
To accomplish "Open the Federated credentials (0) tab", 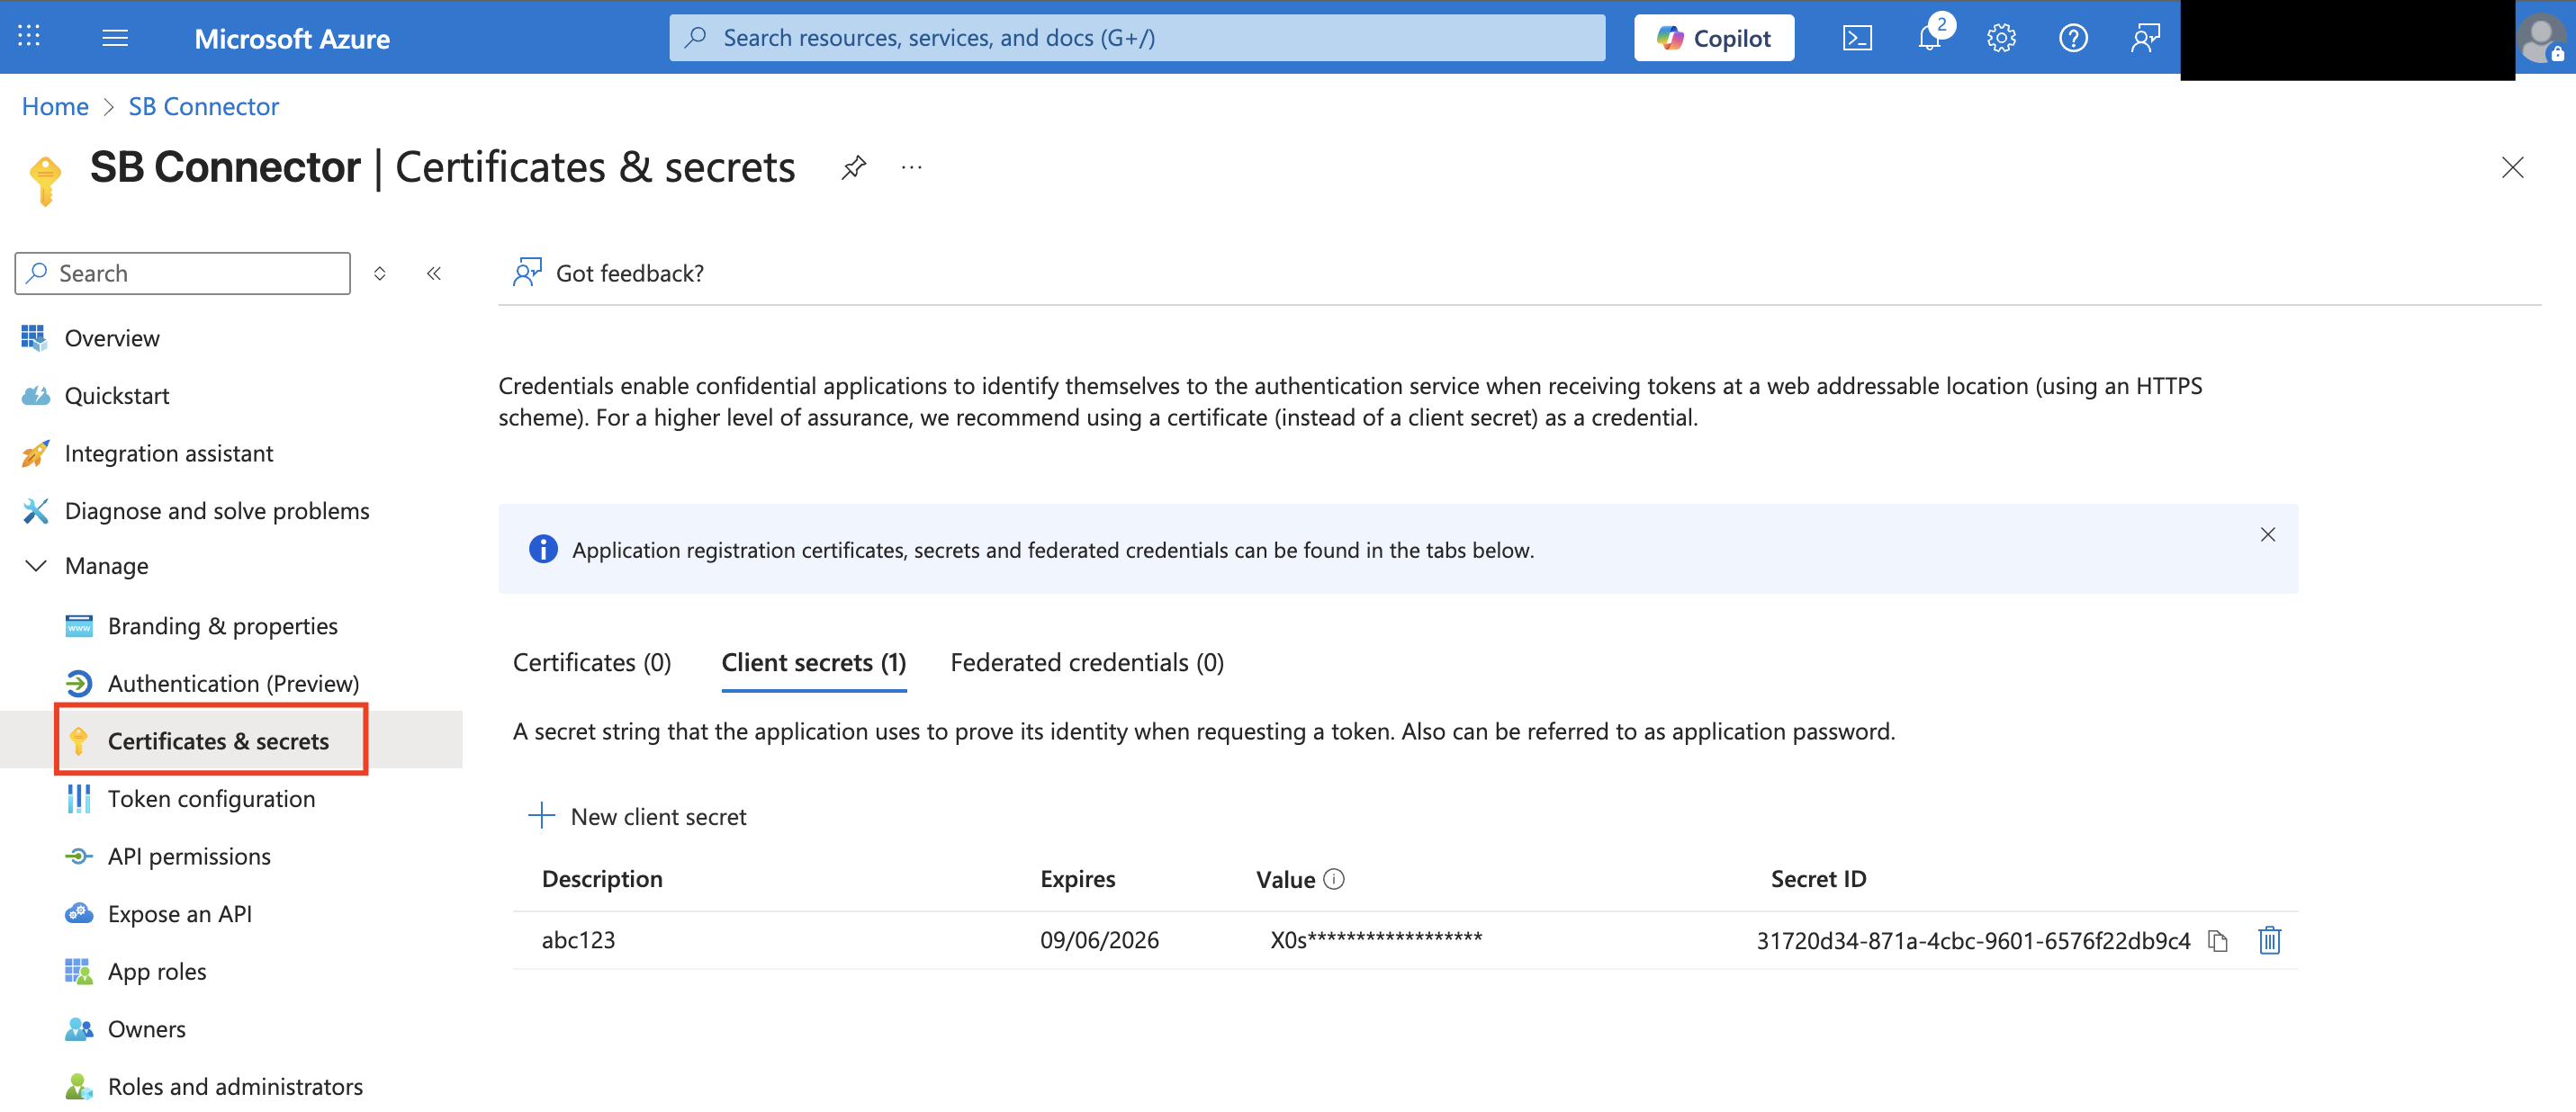I will click(1087, 663).
